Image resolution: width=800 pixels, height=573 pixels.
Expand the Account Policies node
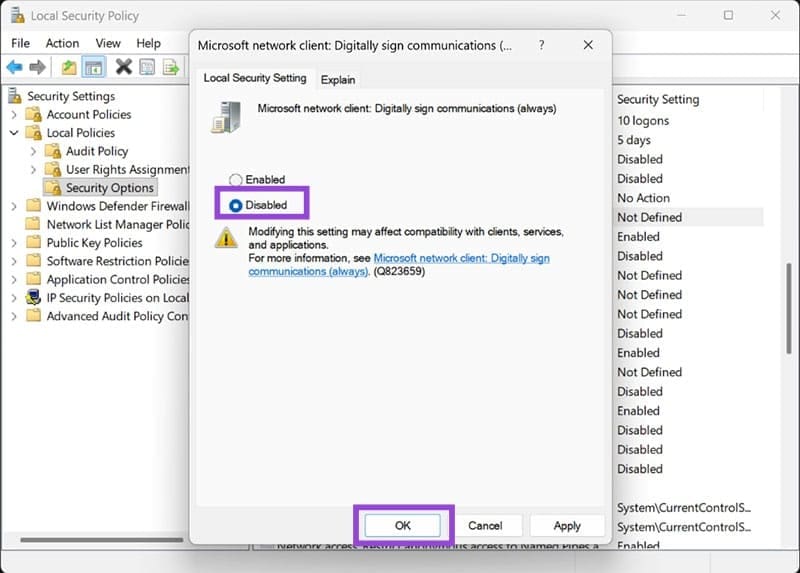[x=14, y=115]
